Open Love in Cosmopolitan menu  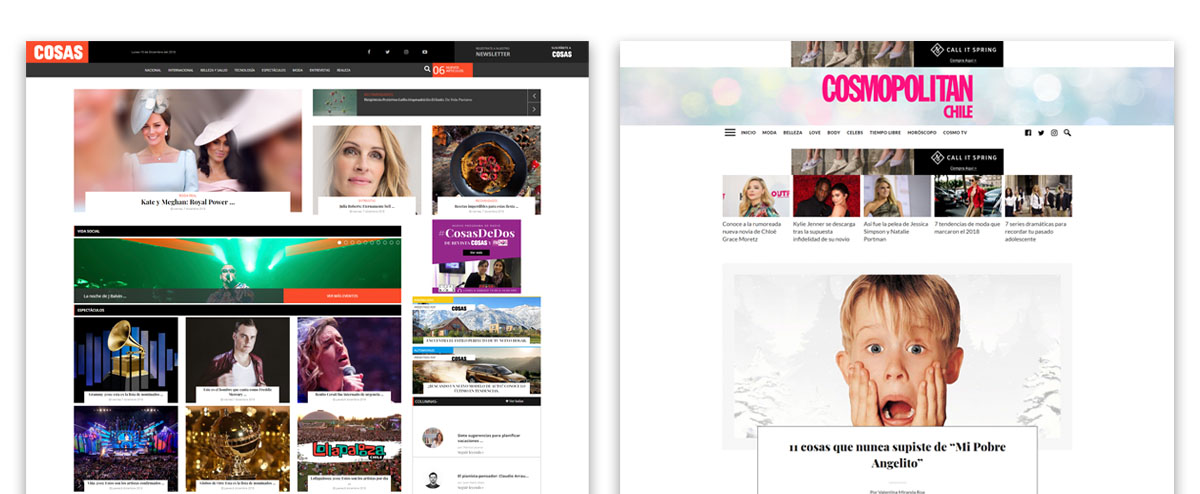point(815,132)
